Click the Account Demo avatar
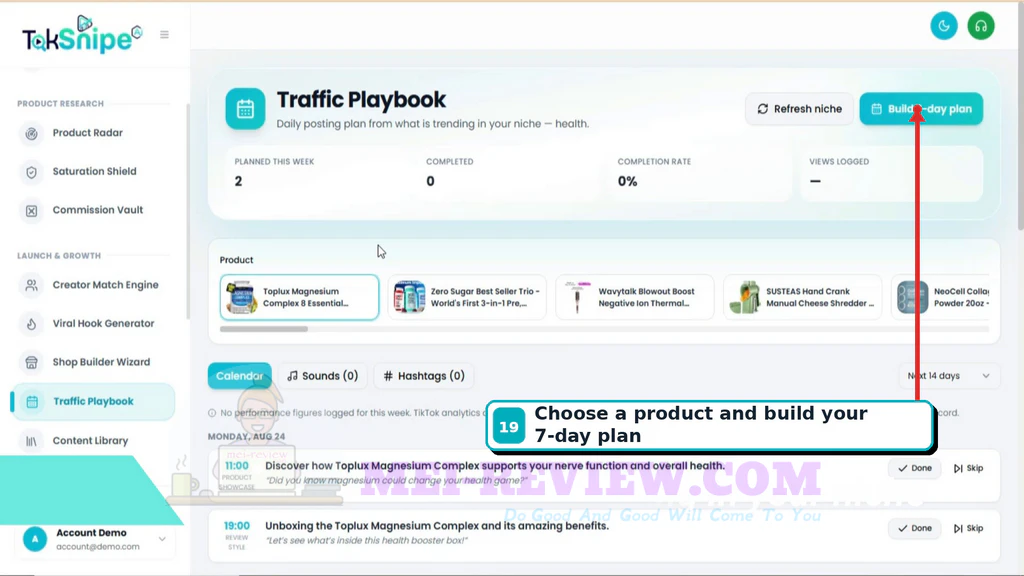Viewport: 1024px width, 576px height. pyautogui.click(x=35, y=539)
